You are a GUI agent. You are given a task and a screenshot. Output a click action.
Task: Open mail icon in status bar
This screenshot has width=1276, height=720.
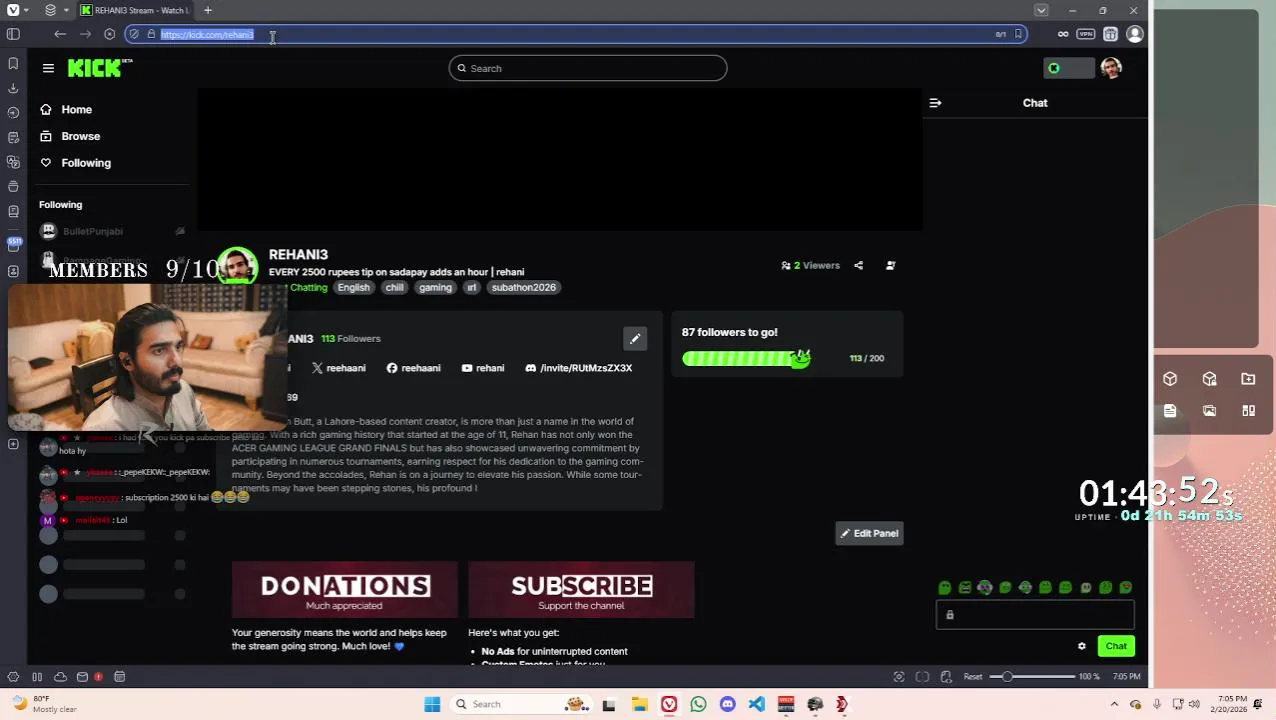tap(83, 677)
